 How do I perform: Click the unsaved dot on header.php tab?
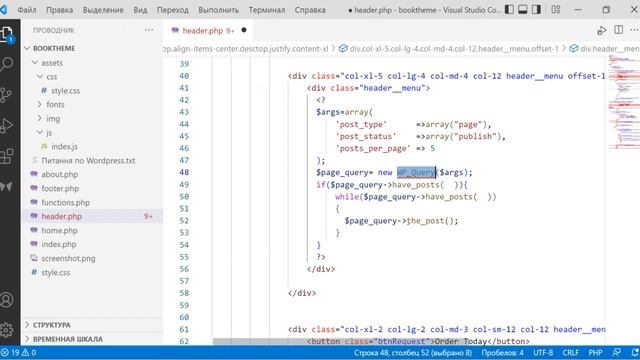click(x=244, y=30)
